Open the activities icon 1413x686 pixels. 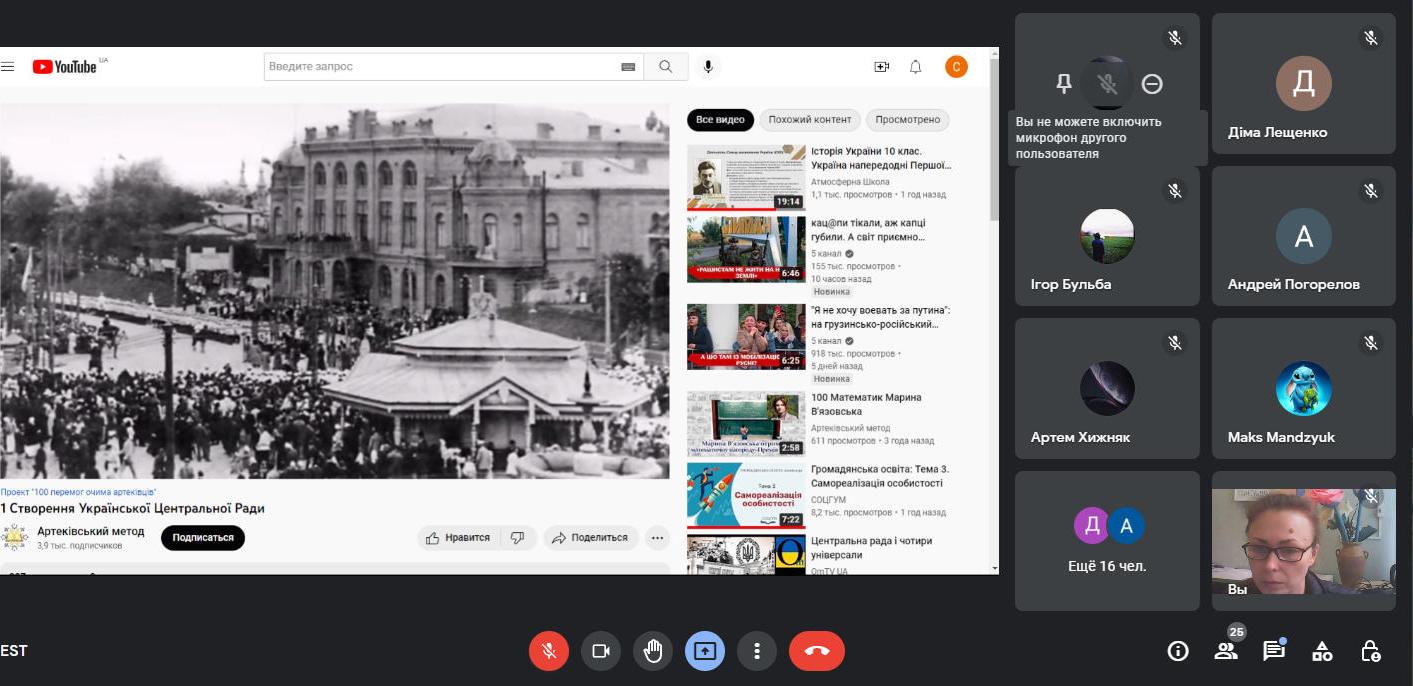tap(1322, 651)
